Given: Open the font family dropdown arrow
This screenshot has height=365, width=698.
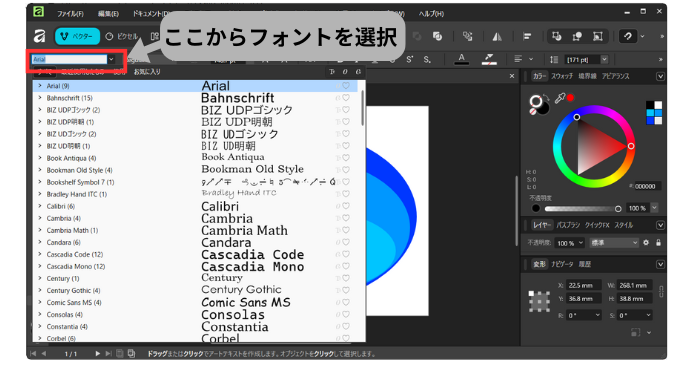Looking at the screenshot, I should 111,59.
